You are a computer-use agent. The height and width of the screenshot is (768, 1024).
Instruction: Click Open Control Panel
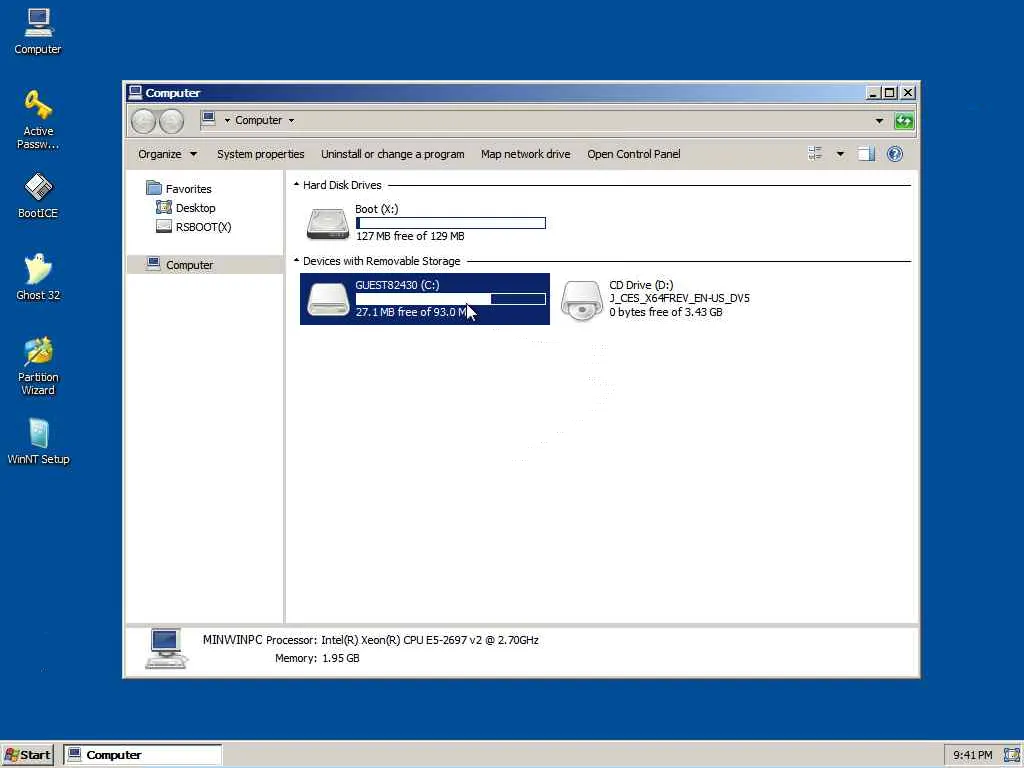(x=633, y=154)
